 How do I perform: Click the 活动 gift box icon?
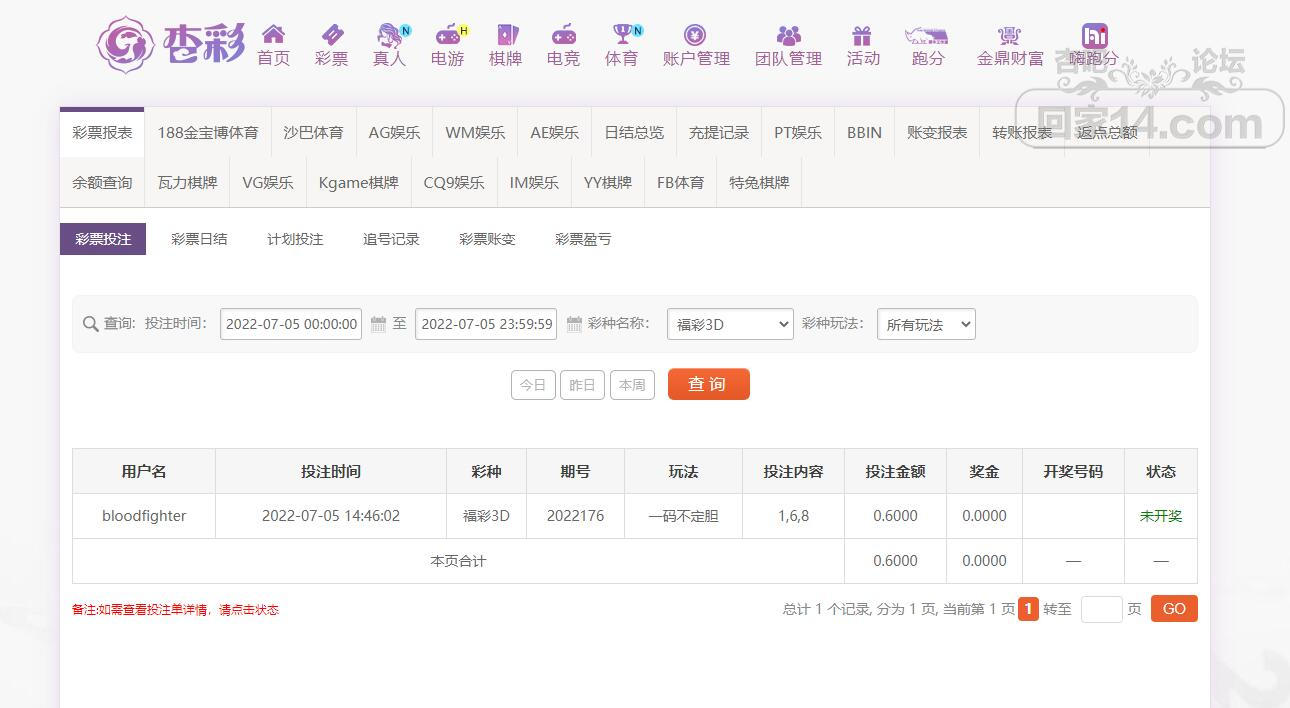(x=862, y=35)
